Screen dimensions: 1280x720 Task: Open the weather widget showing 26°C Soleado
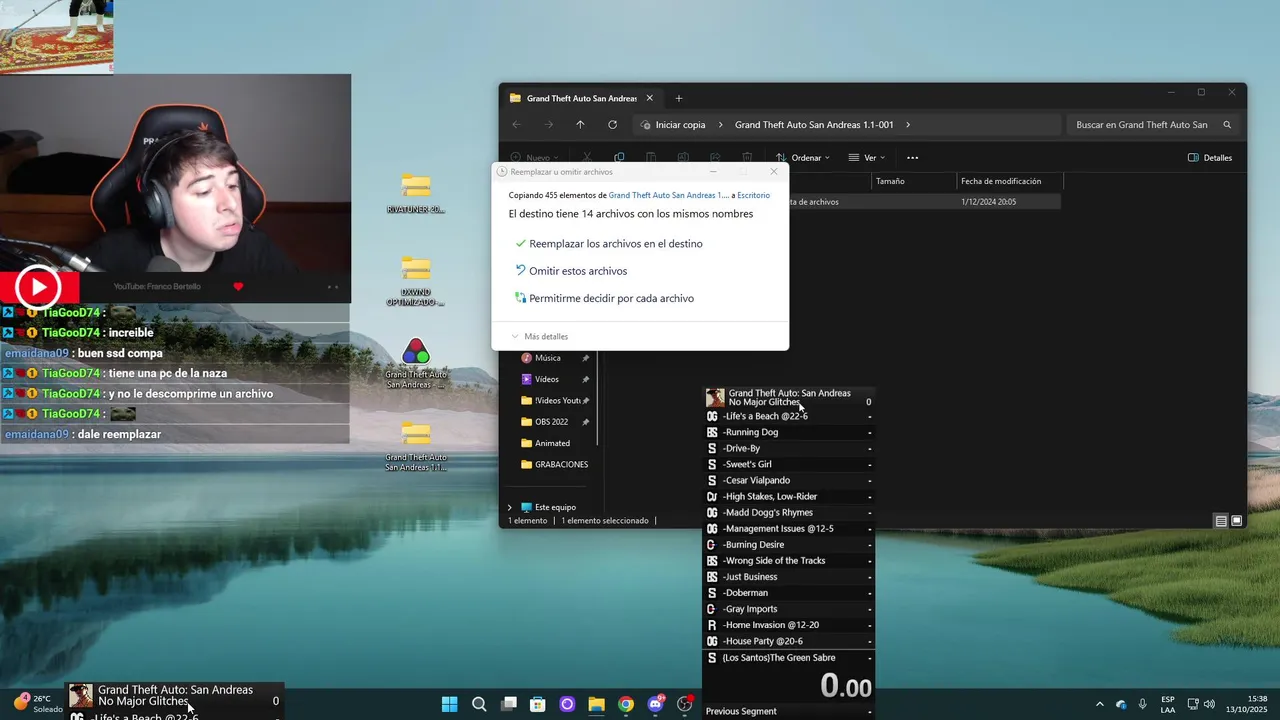click(x=38, y=704)
